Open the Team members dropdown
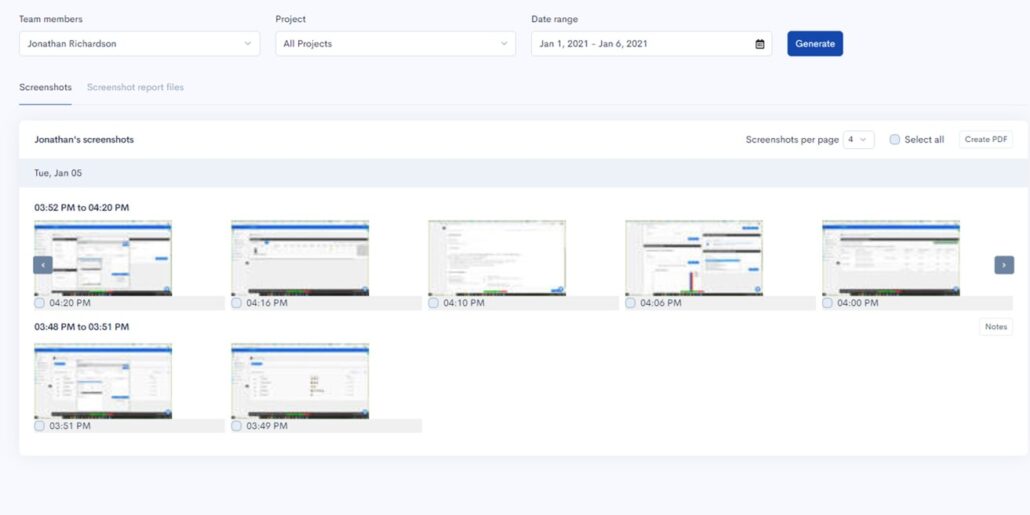This screenshot has height=515, width=1030. pos(139,44)
